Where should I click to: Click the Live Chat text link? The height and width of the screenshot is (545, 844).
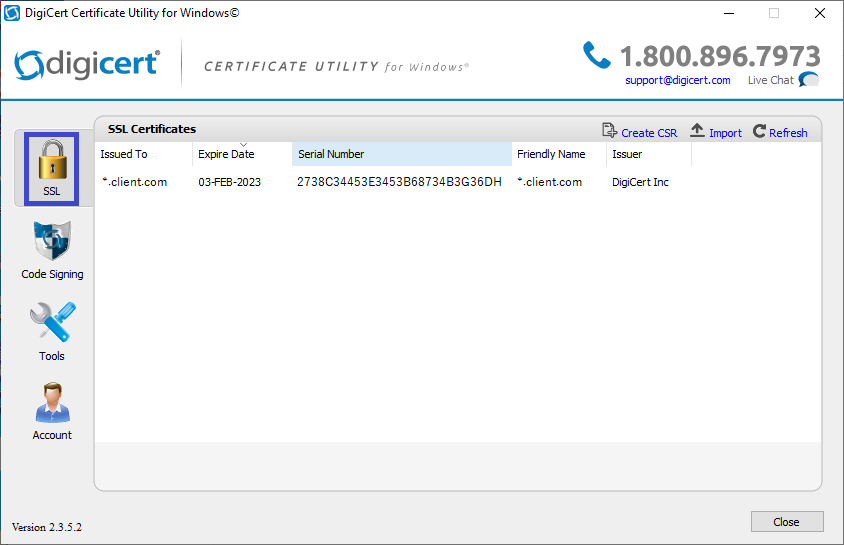click(770, 80)
